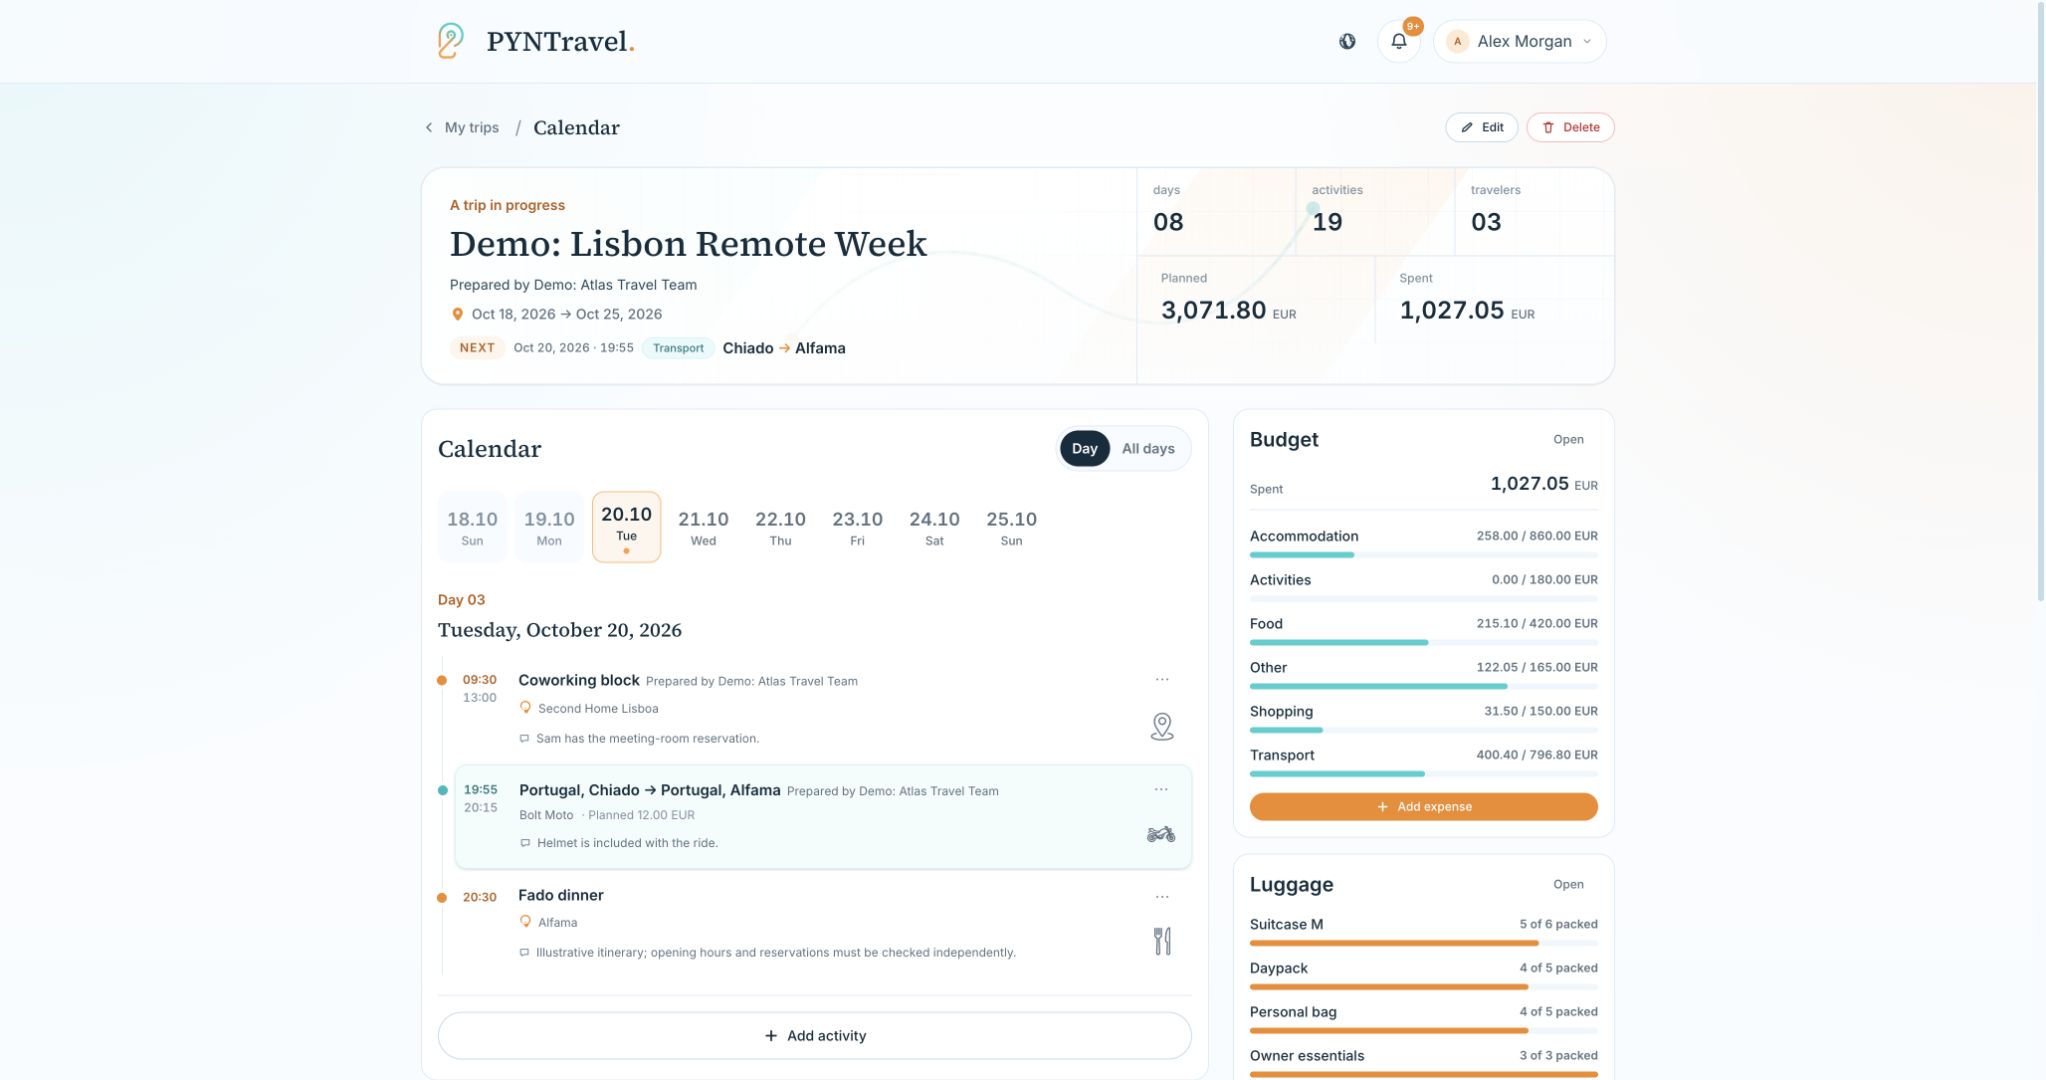
Task: Click the Add activity button
Action: pyautogui.click(x=814, y=1036)
